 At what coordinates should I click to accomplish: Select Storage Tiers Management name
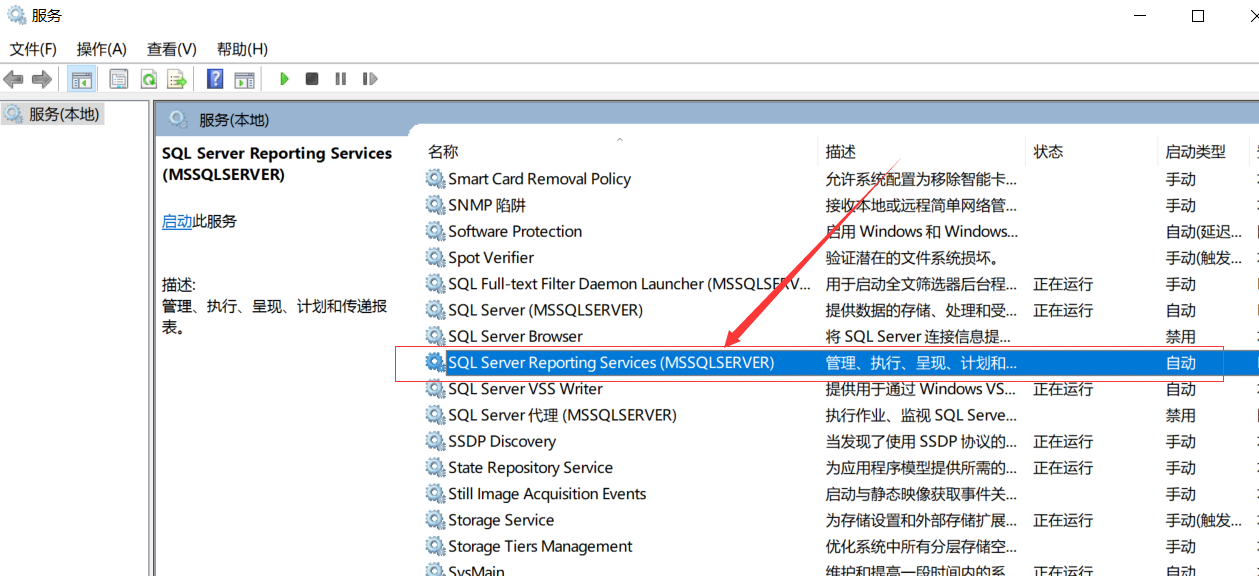[540, 546]
